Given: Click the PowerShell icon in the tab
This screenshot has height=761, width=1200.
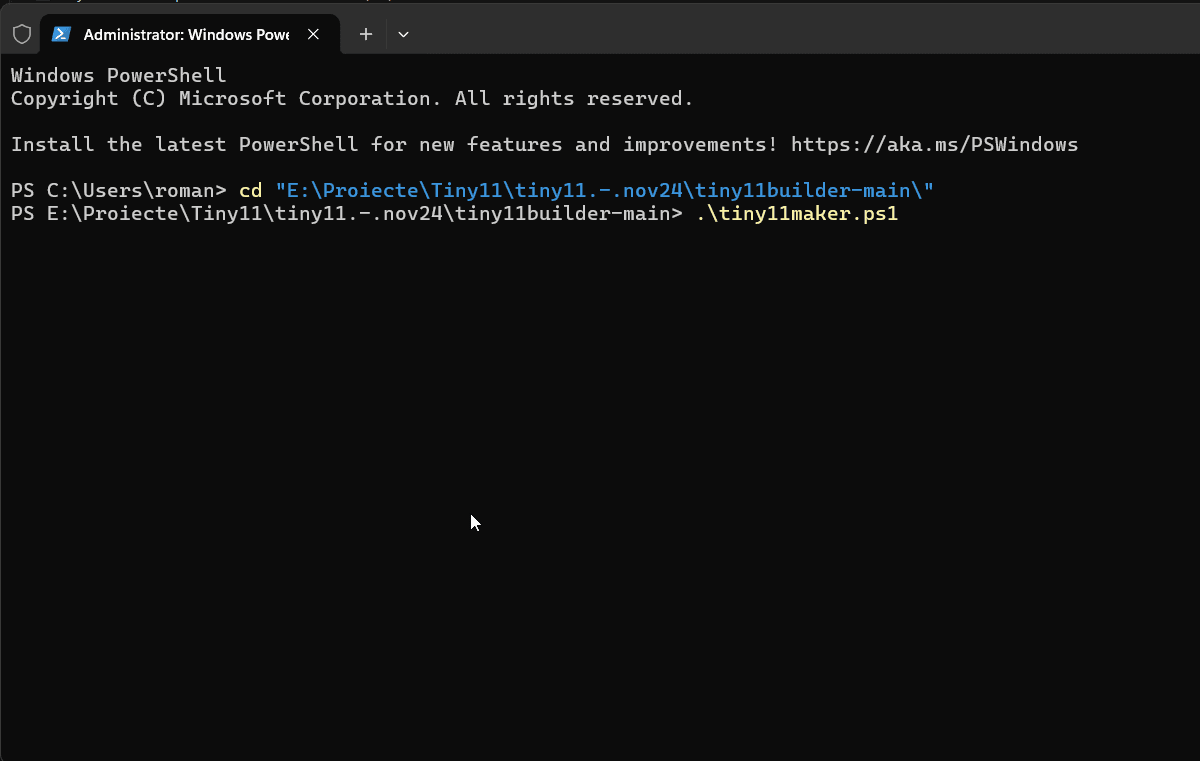Looking at the screenshot, I should [61, 34].
